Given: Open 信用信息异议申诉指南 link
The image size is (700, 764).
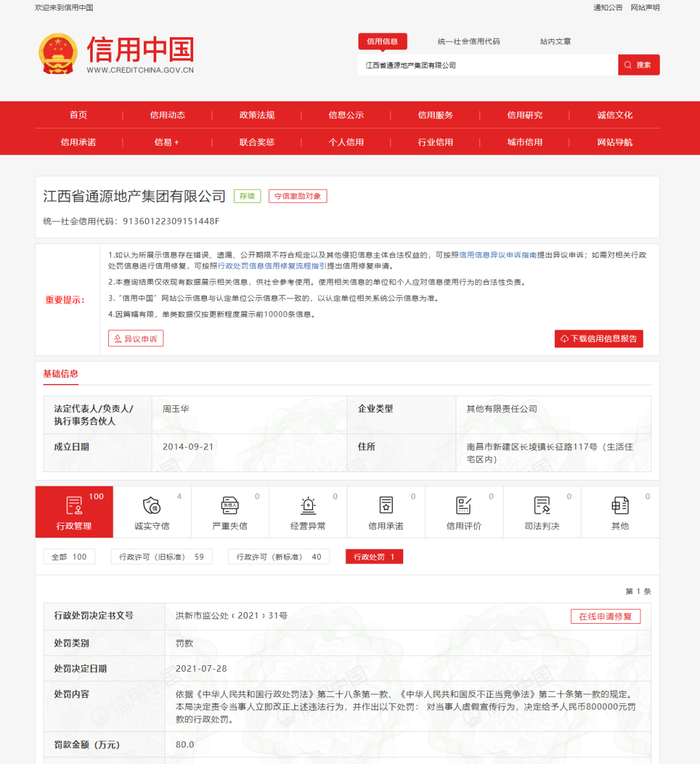Looking at the screenshot, I should pyautogui.click(x=498, y=255).
